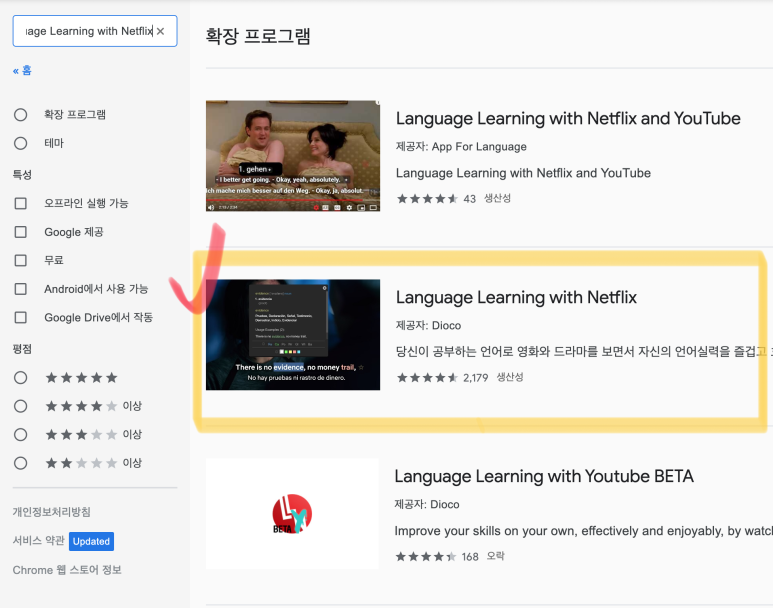Screen dimensions: 773x608
Task: Click the Korean description starting 당신이 공부하는 언어로
Action: (x=584, y=352)
